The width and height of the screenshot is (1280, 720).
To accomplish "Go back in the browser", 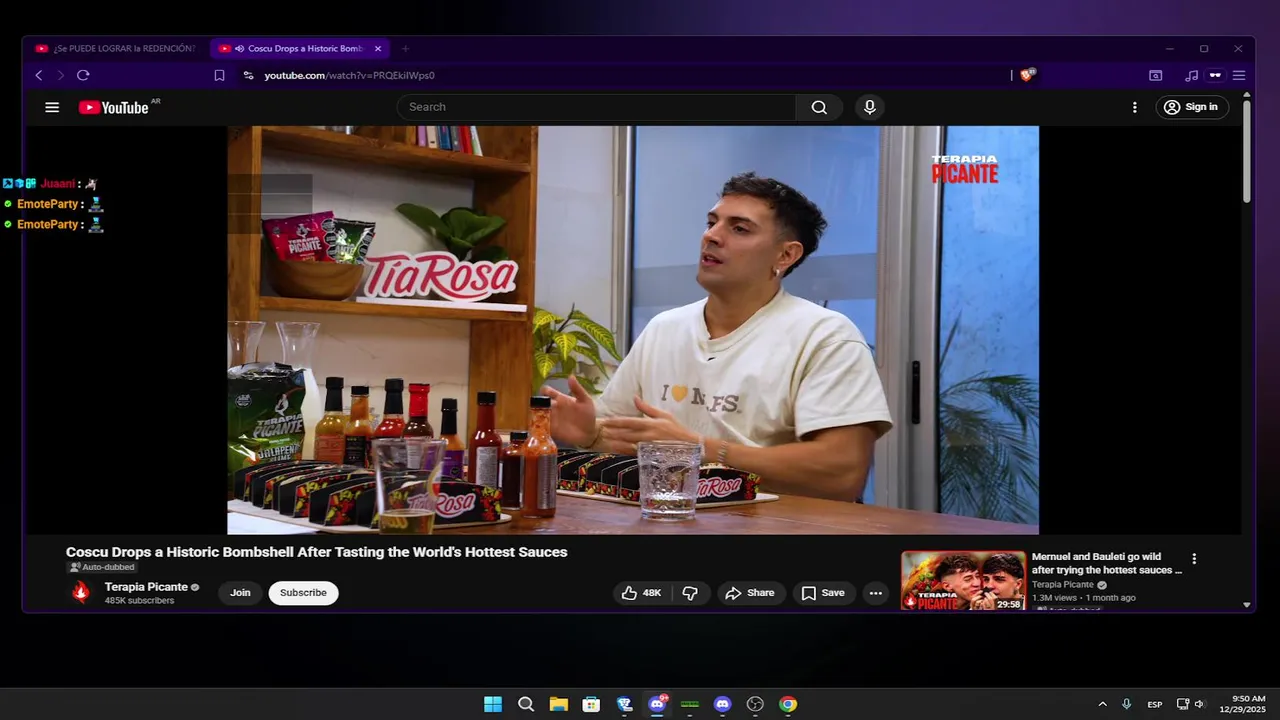I will (39, 75).
